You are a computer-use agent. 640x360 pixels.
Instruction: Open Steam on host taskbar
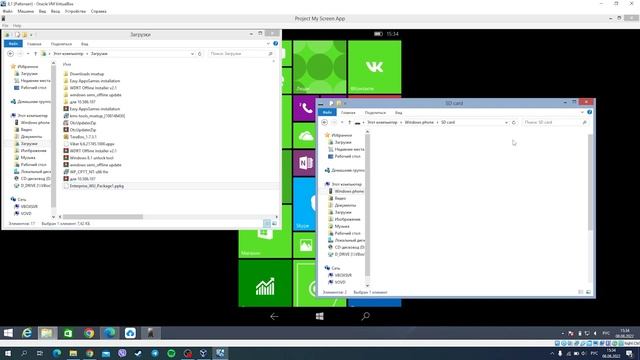(138, 353)
